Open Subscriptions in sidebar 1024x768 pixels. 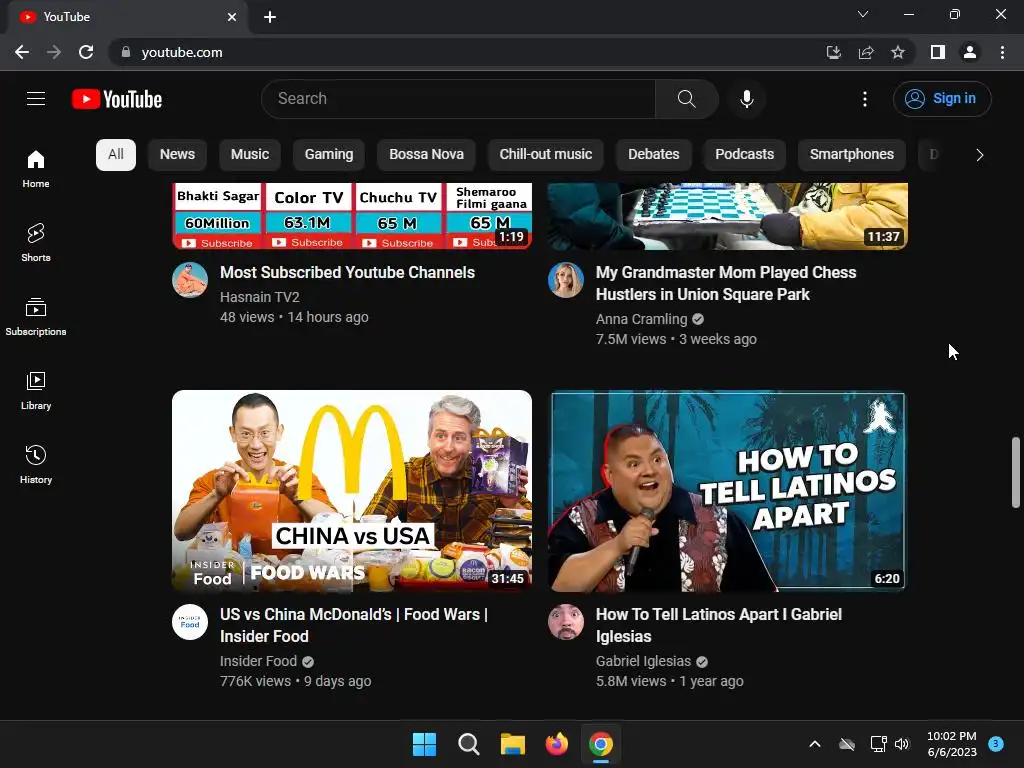pos(36,317)
